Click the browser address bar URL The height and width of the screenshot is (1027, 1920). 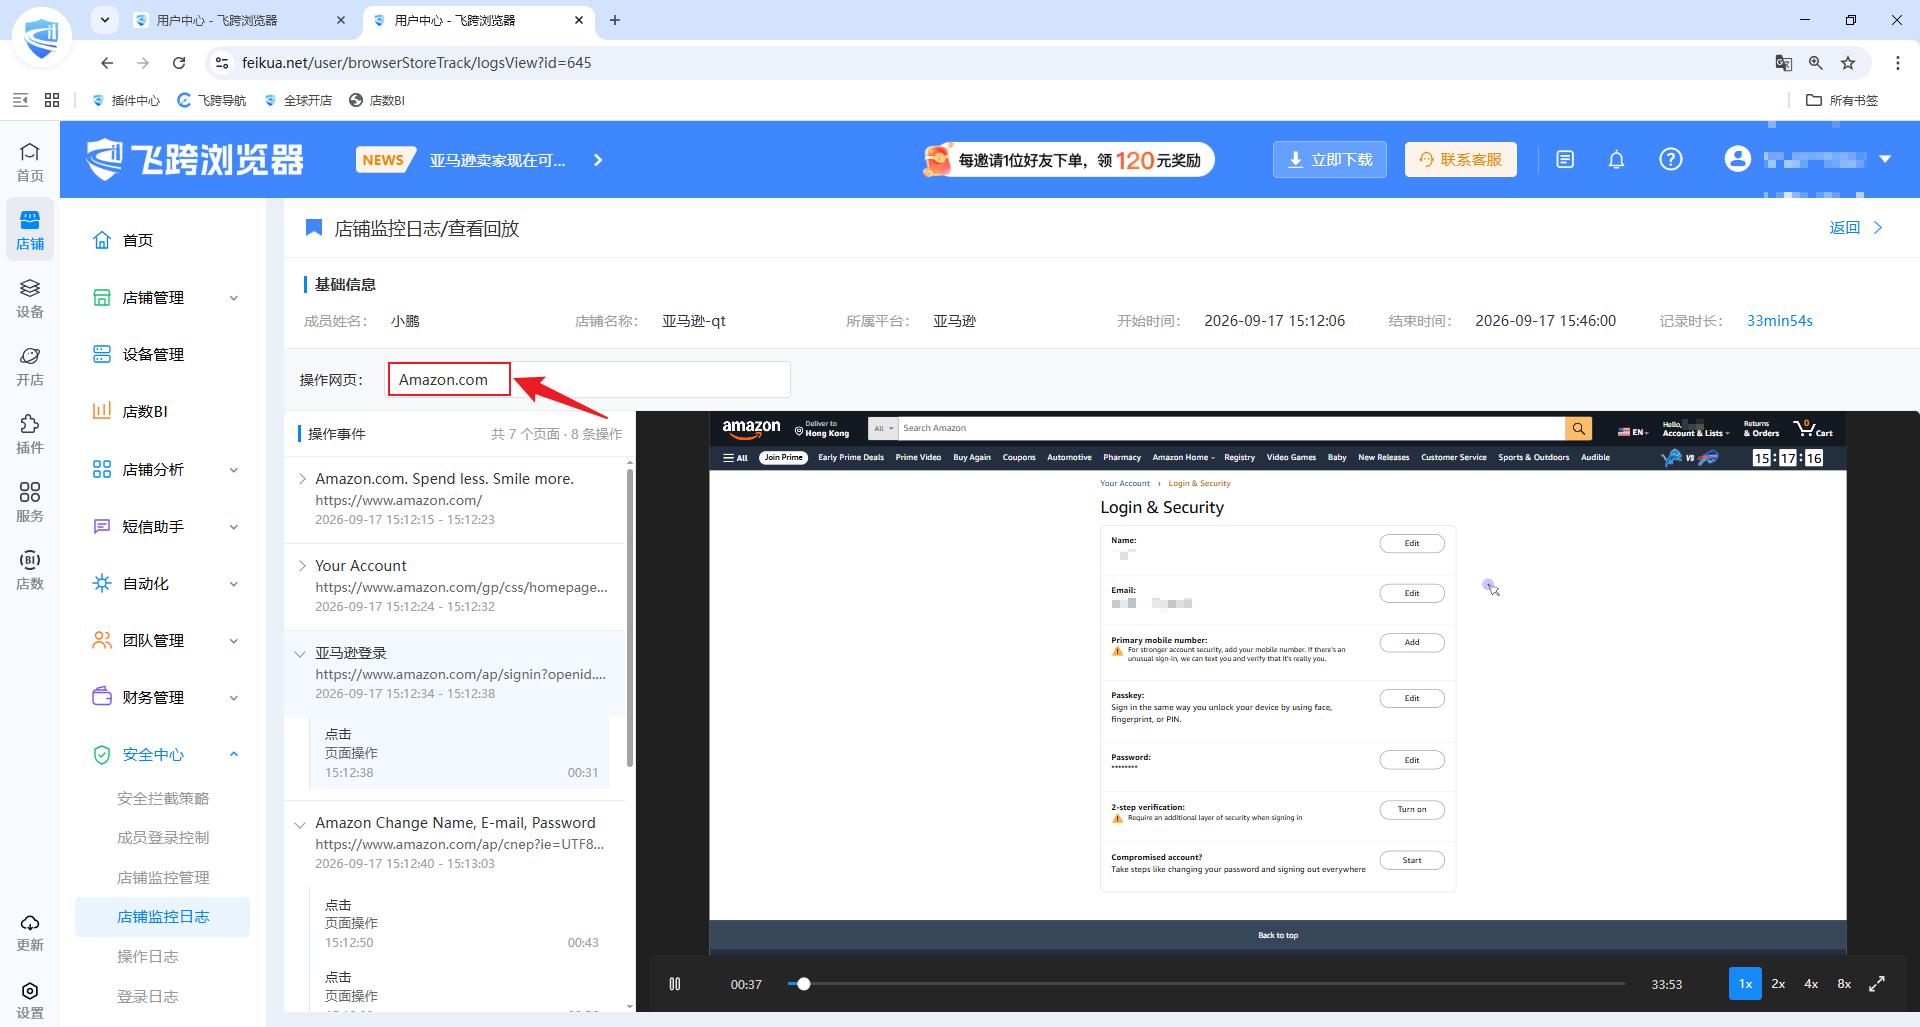coord(416,63)
